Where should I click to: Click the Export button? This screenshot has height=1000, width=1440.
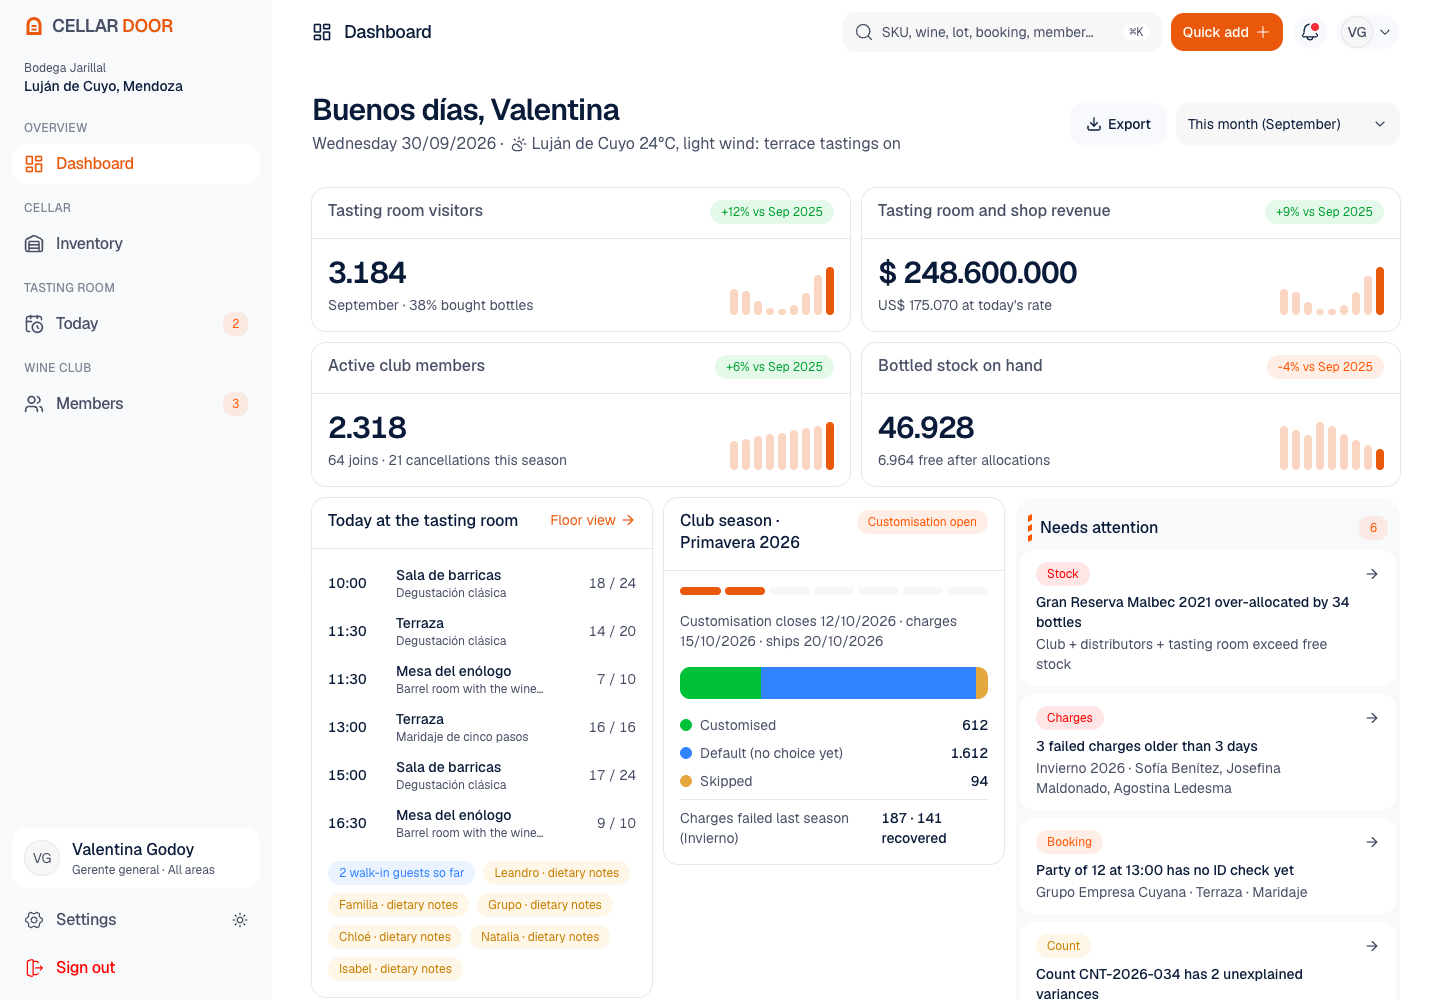[1118, 124]
